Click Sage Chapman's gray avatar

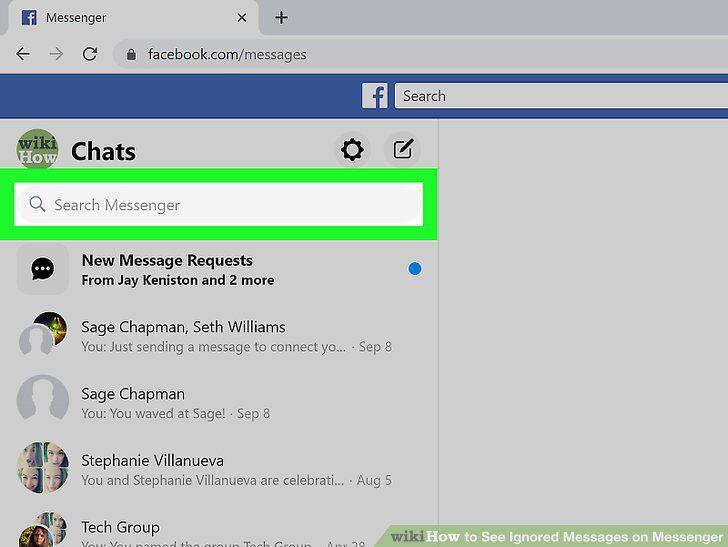pos(43,400)
